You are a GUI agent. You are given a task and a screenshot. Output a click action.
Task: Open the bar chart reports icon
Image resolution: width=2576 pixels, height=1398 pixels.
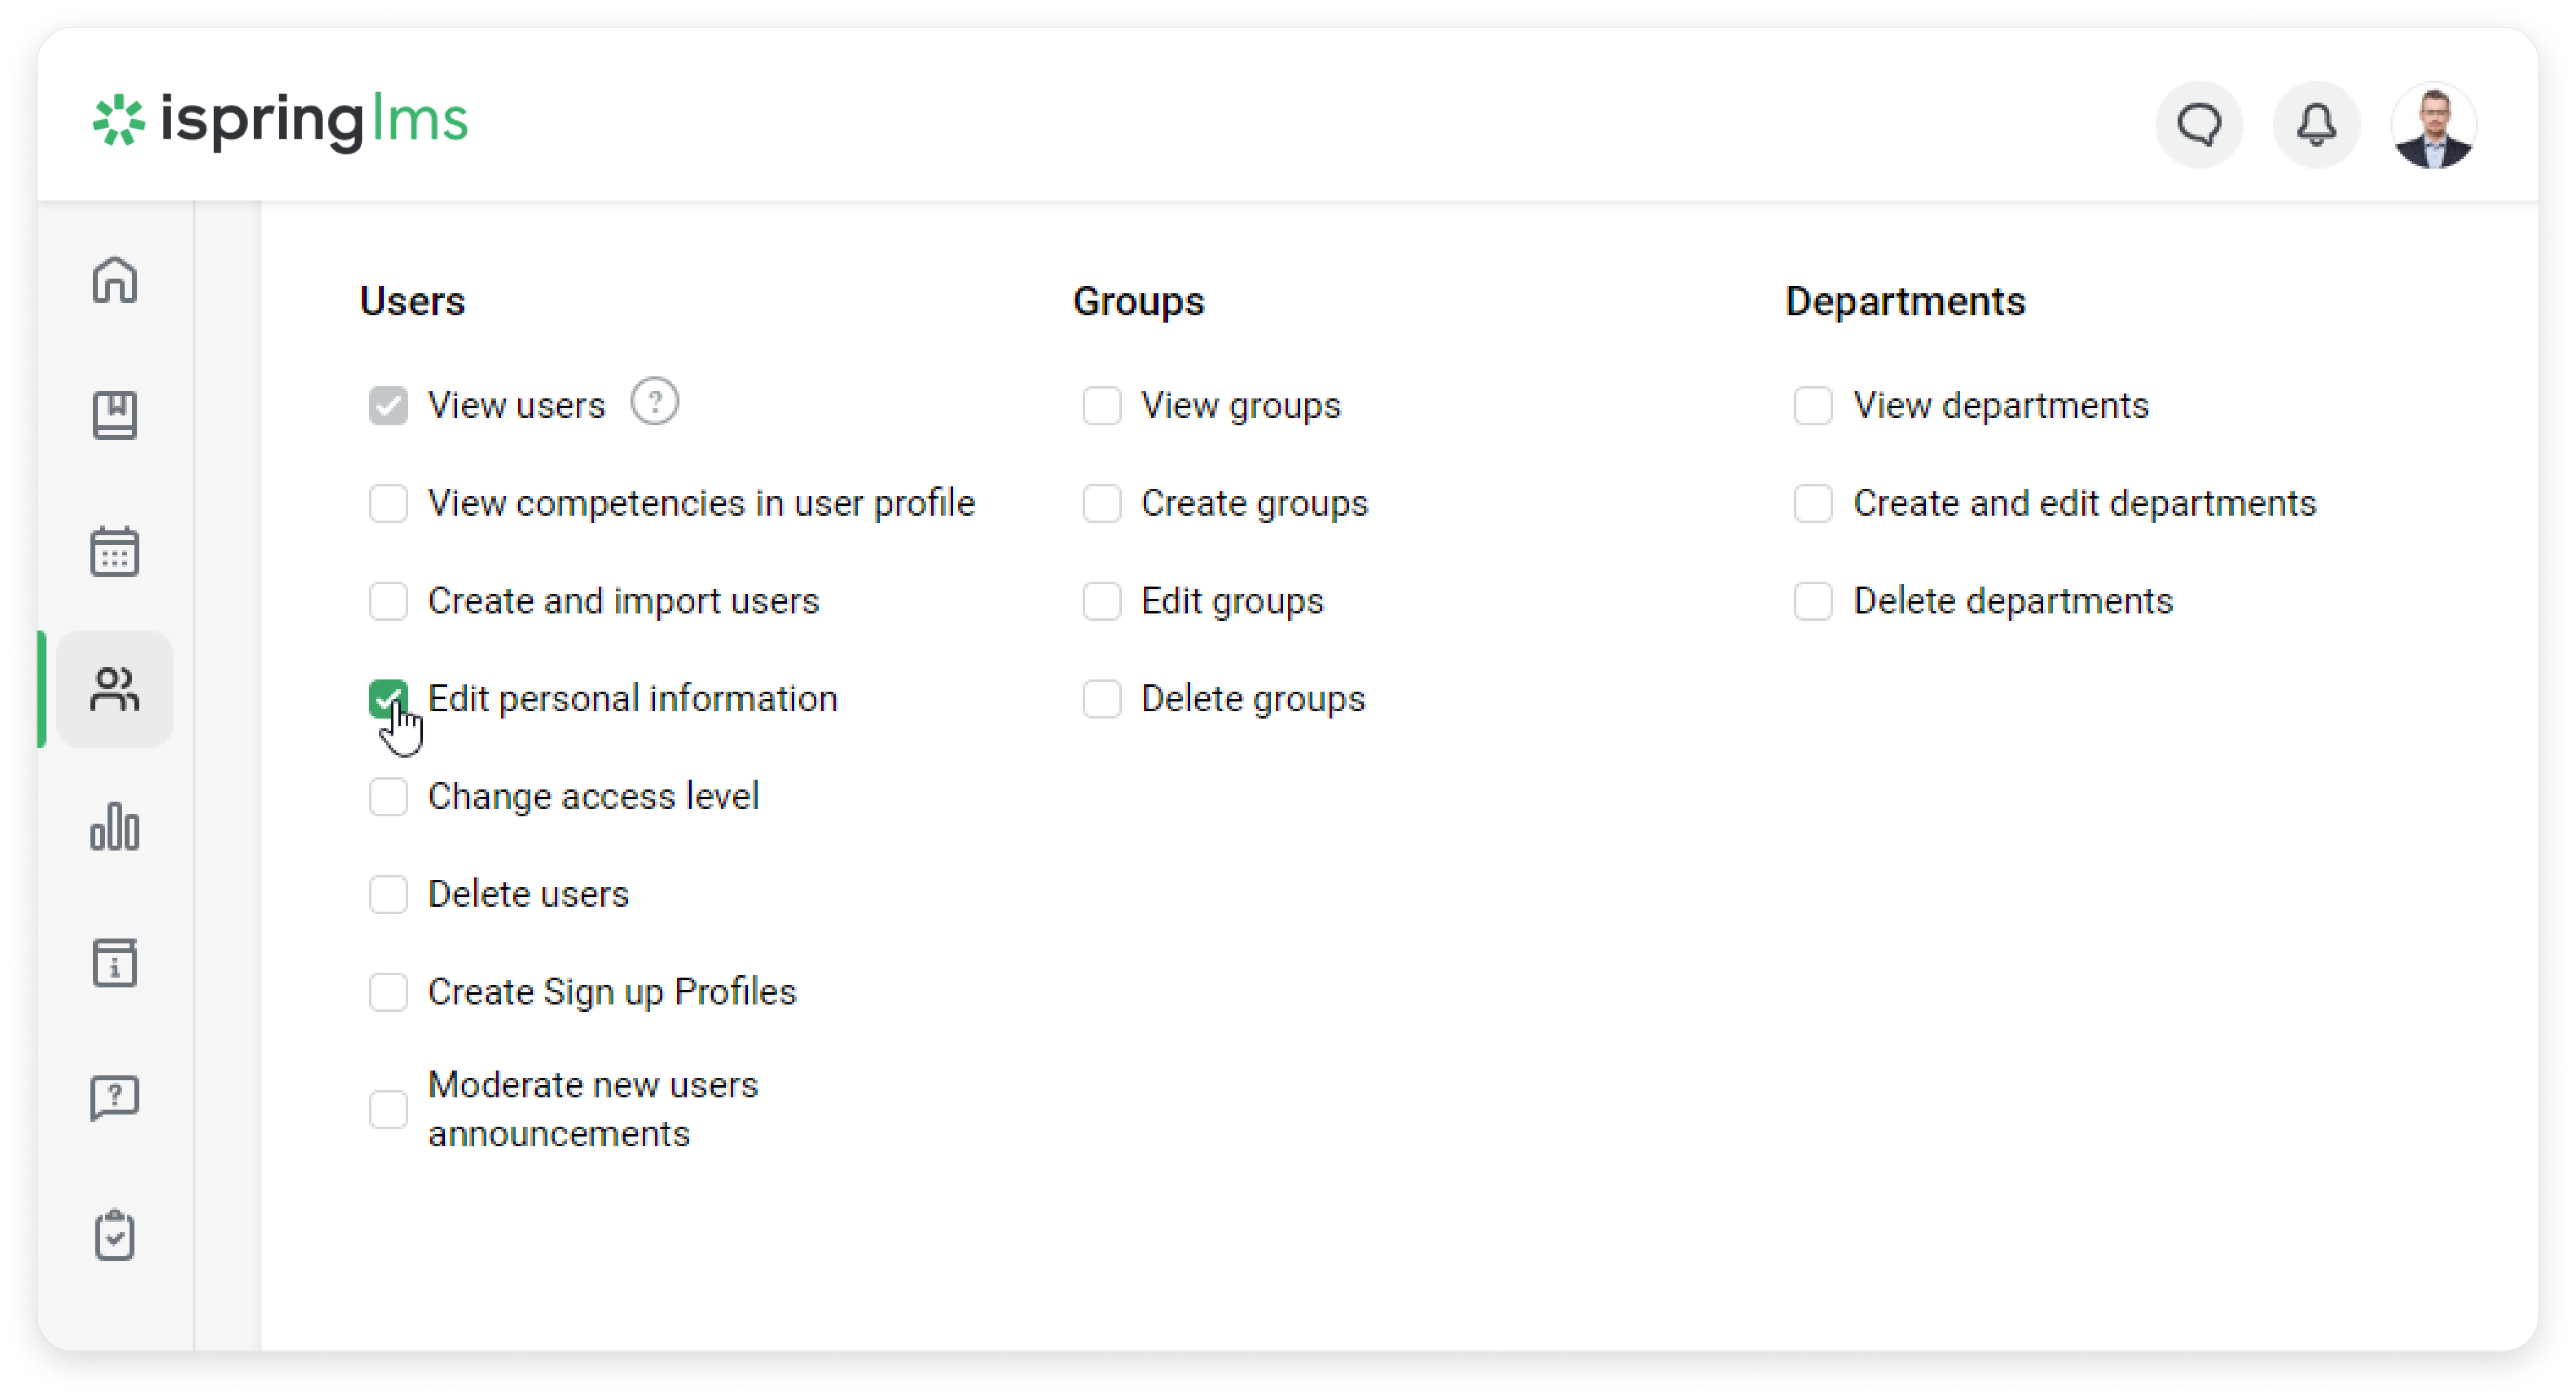[x=115, y=826]
